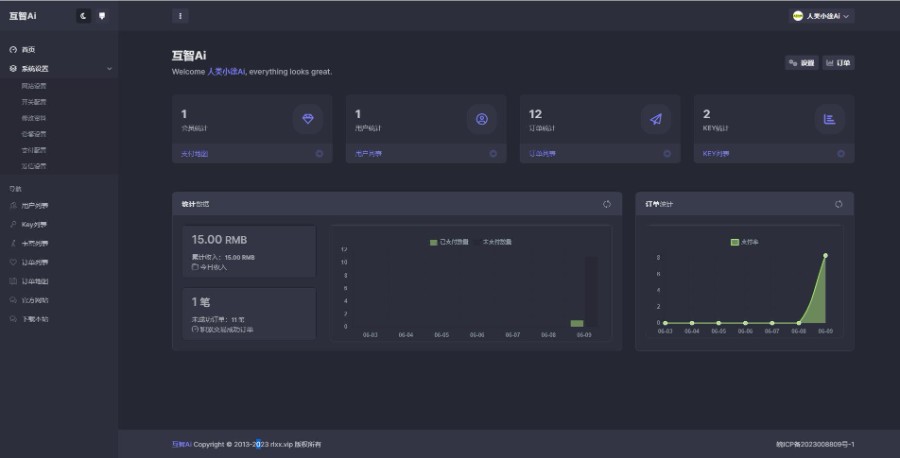This screenshot has height=458, width=900.
Task: Follow the 人类小徒Ai link in the welcome line
Action: [x=226, y=72]
